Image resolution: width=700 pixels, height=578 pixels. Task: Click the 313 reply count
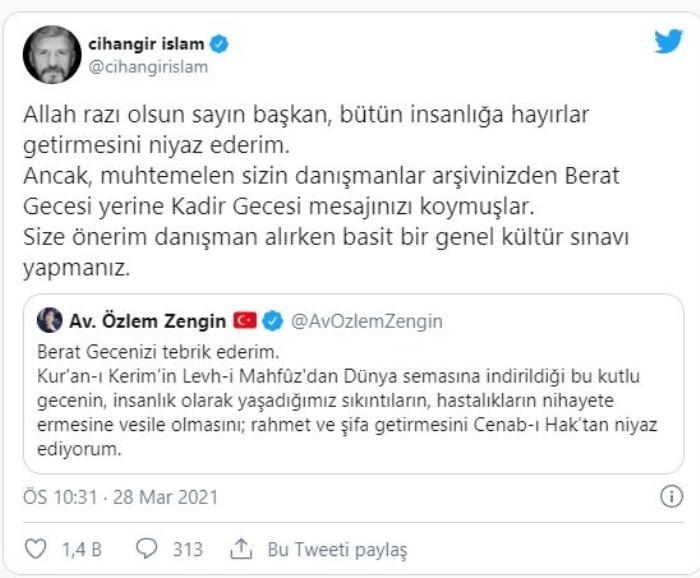click(186, 549)
